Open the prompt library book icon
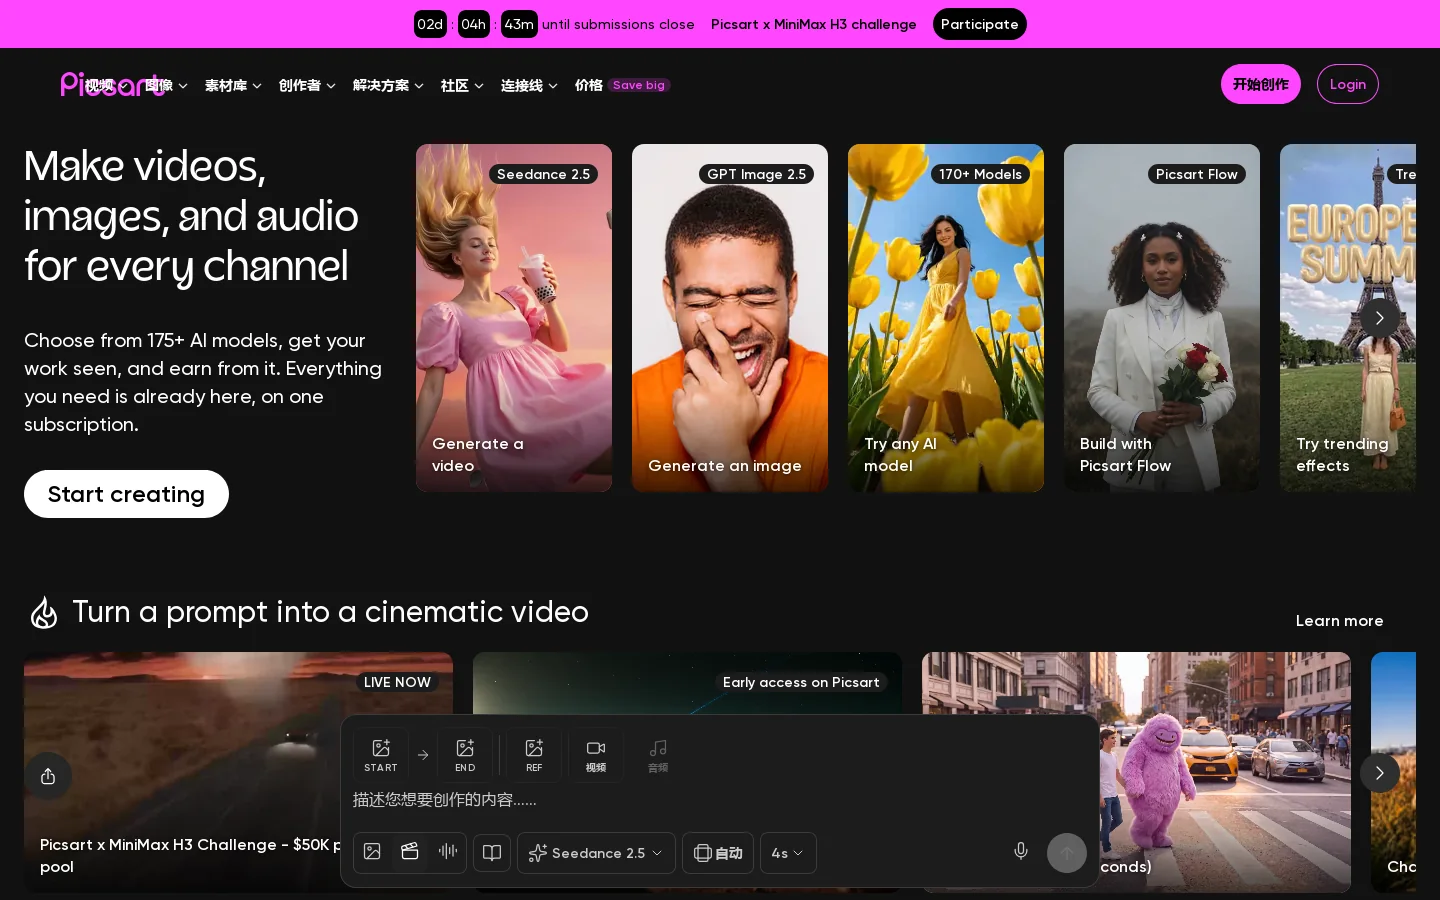This screenshot has height=900, width=1440. 492,853
